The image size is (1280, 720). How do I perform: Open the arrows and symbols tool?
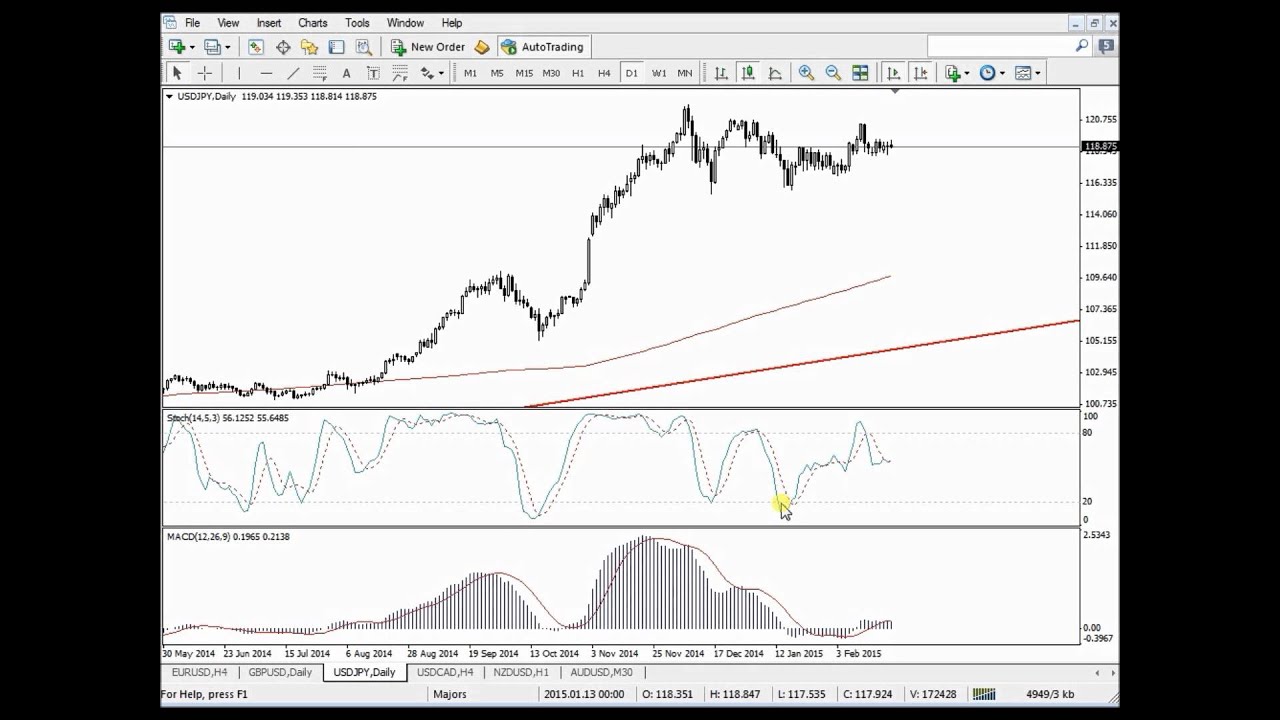click(x=427, y=73)
